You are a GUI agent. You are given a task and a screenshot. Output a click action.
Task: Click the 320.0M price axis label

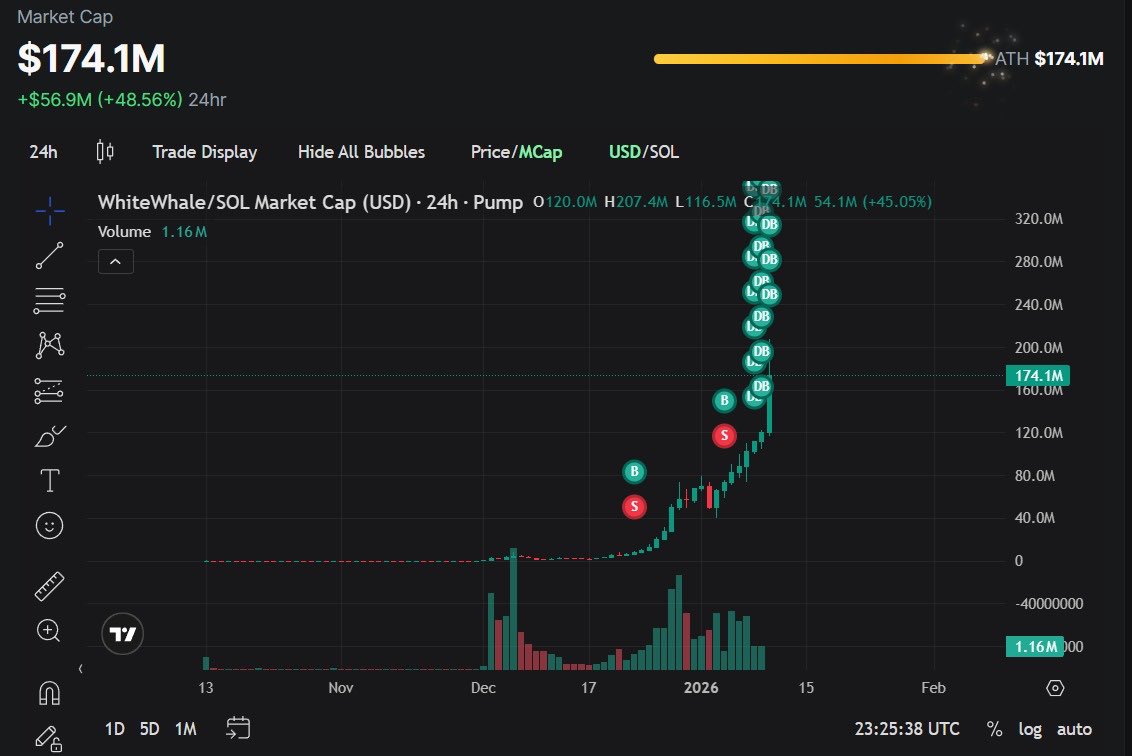(x=1038, y=219)
